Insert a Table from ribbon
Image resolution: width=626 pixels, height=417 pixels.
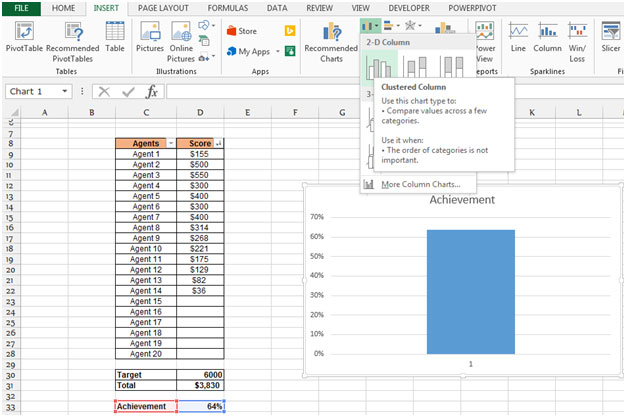(x=115, y=37)
